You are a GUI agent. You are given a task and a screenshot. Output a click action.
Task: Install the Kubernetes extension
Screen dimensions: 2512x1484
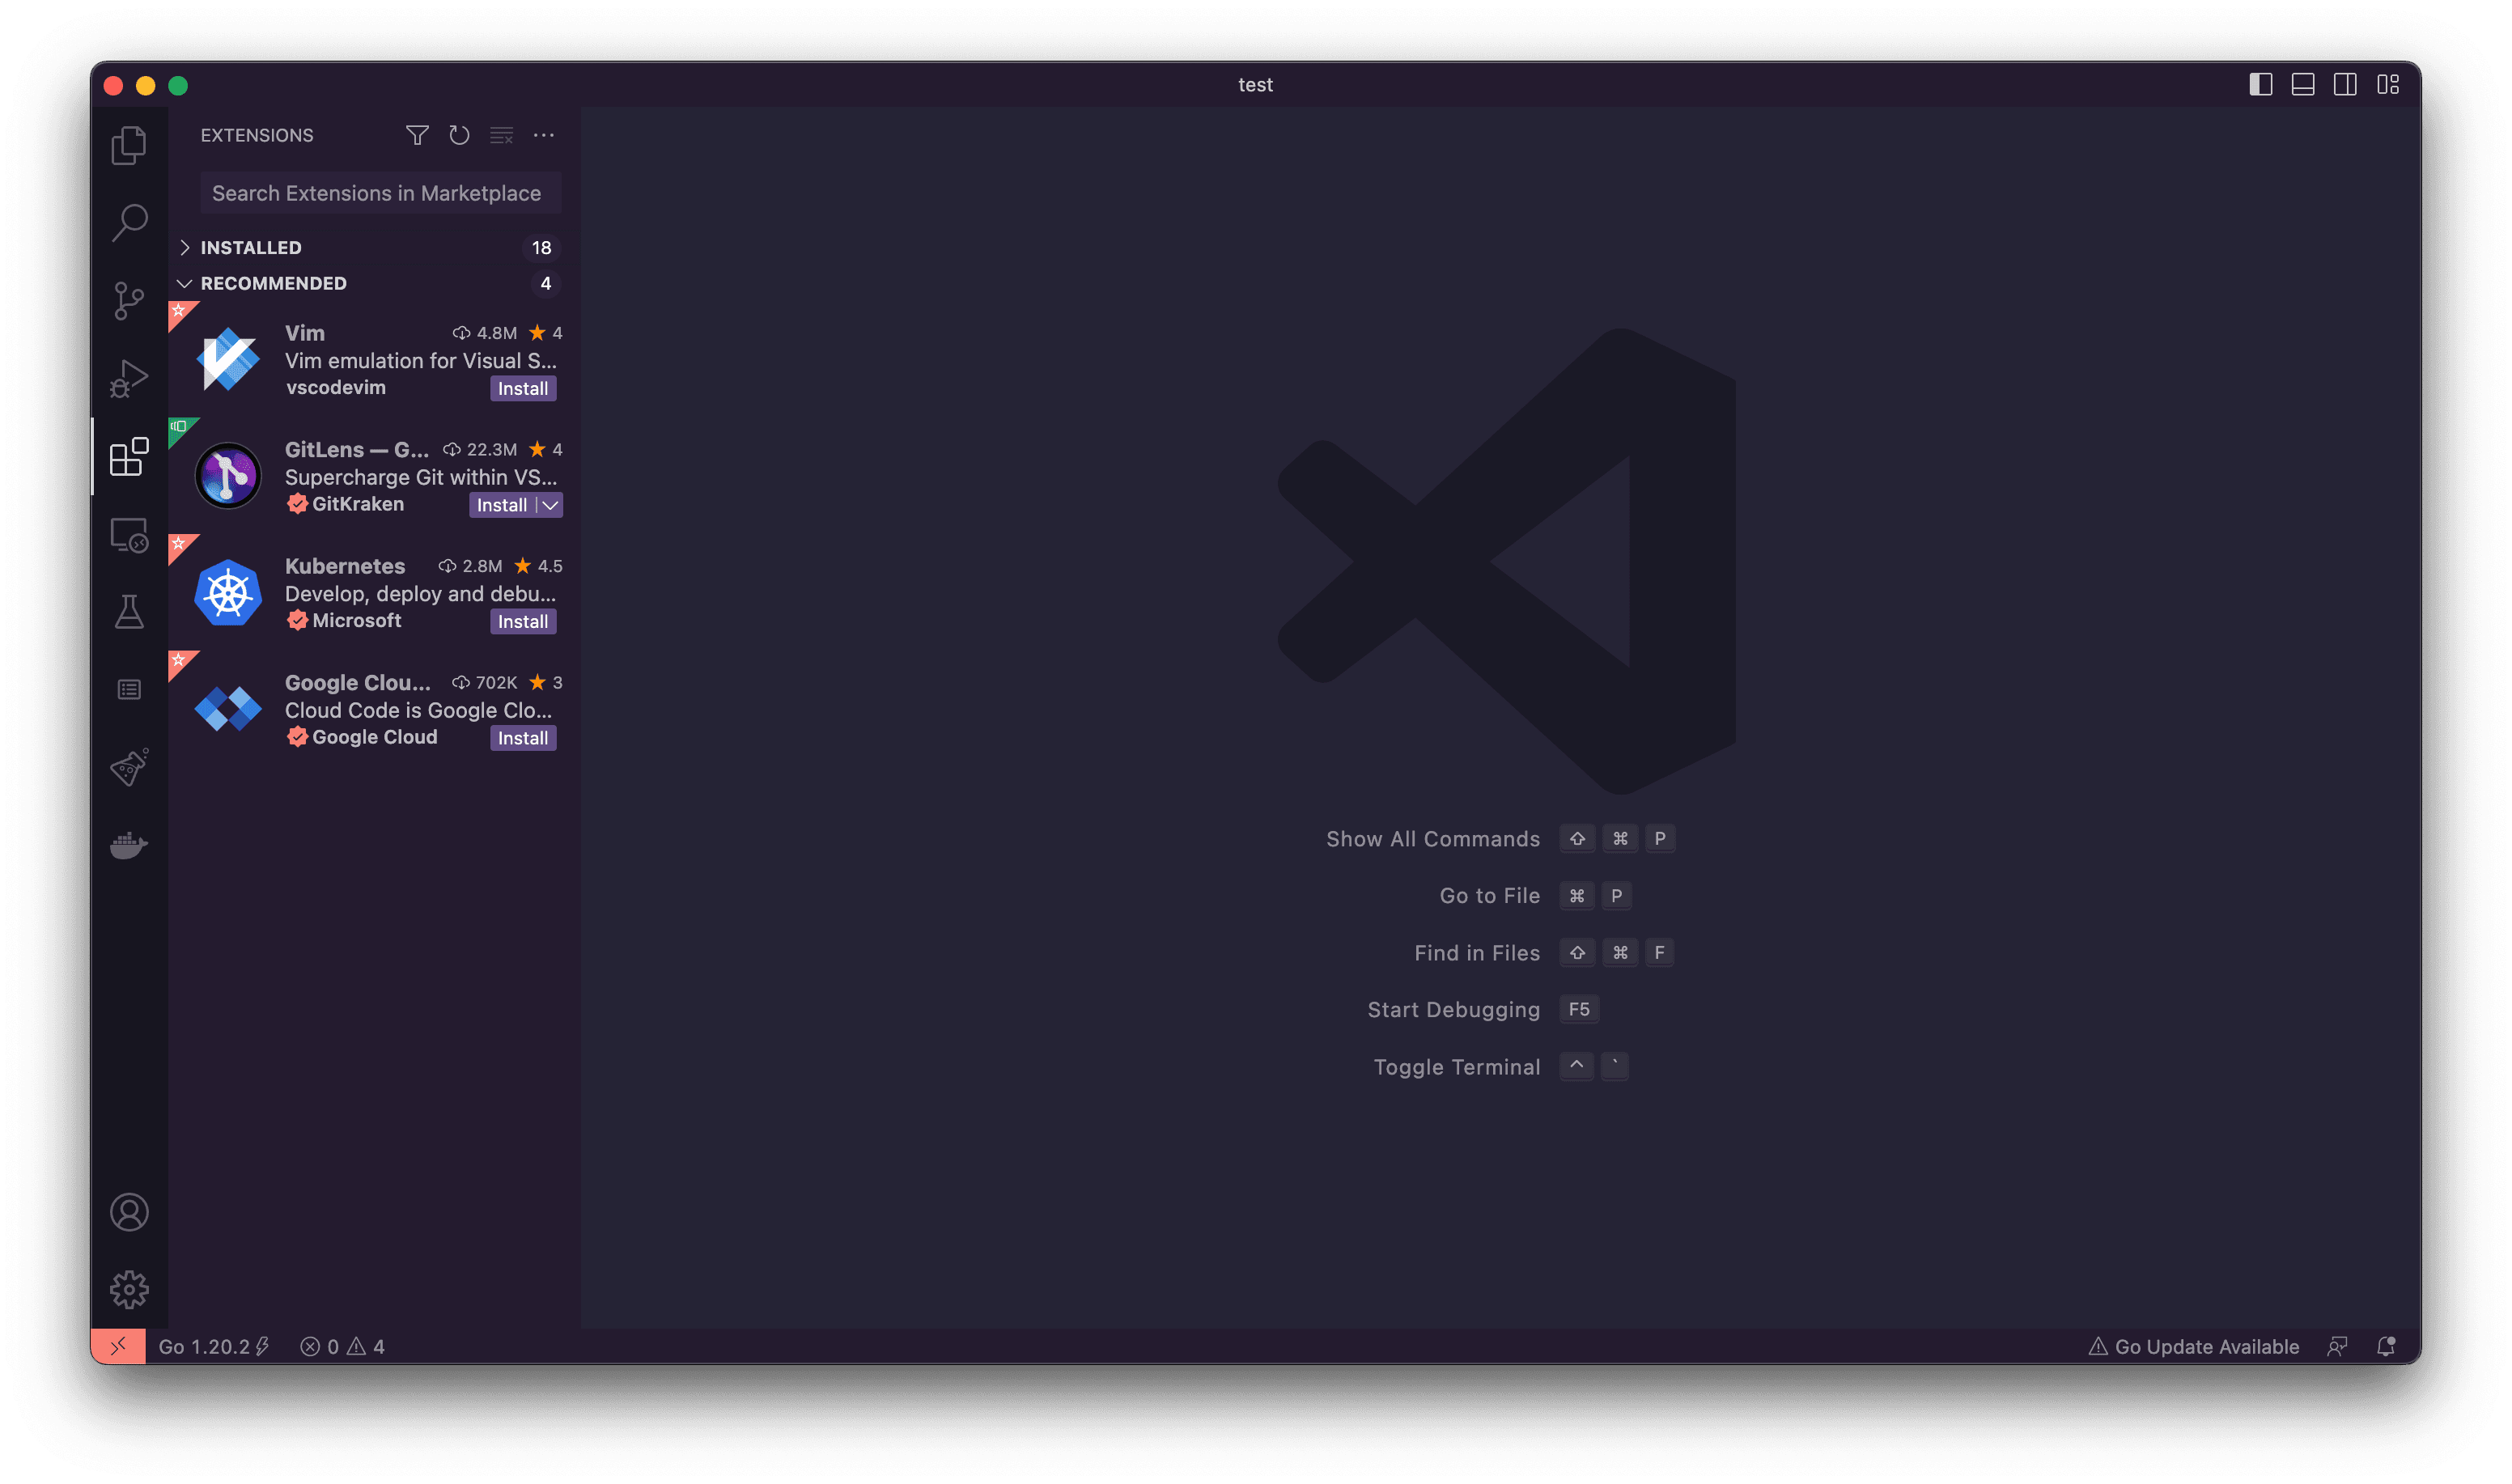pyautogui.click(x=523, y=621)
